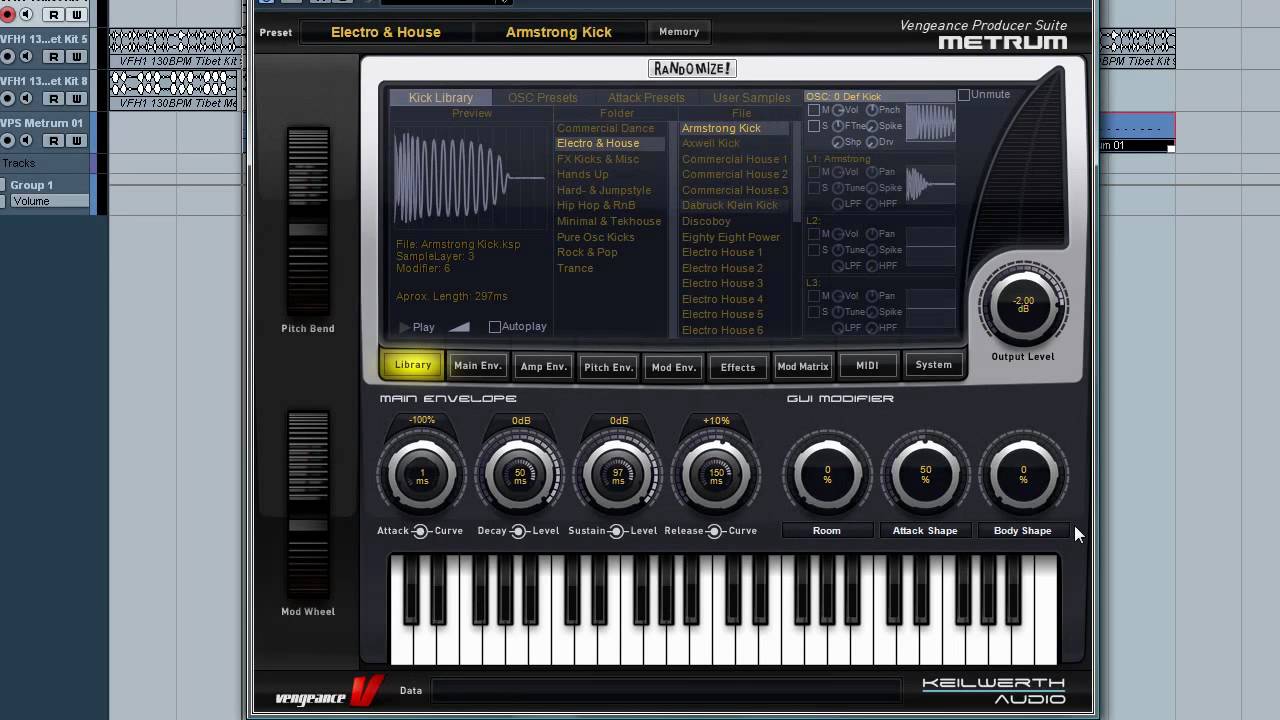The height and width of the screenshot is (720, 1280).
Task: Choose the Eighty Eight Power kick file
Action: tap(731, 237)
